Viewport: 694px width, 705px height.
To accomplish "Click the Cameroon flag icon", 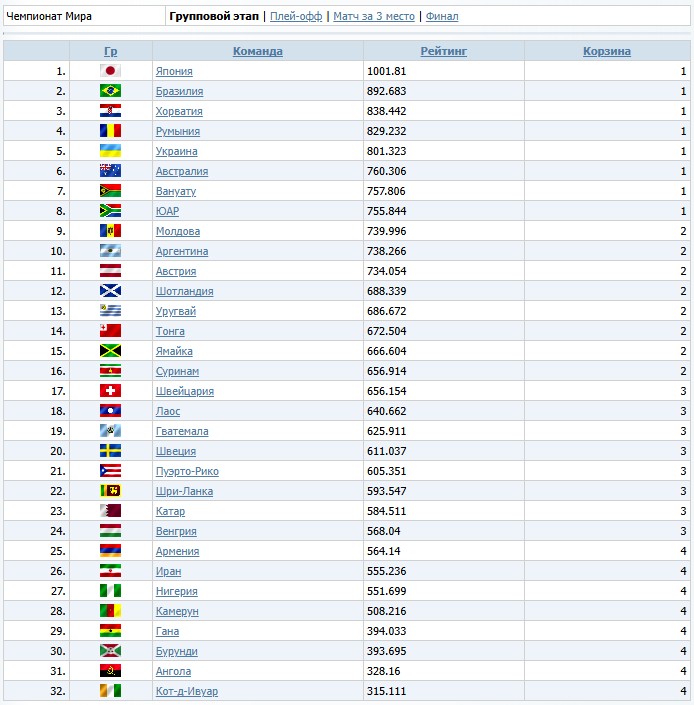I will click(x=110, y=611).
